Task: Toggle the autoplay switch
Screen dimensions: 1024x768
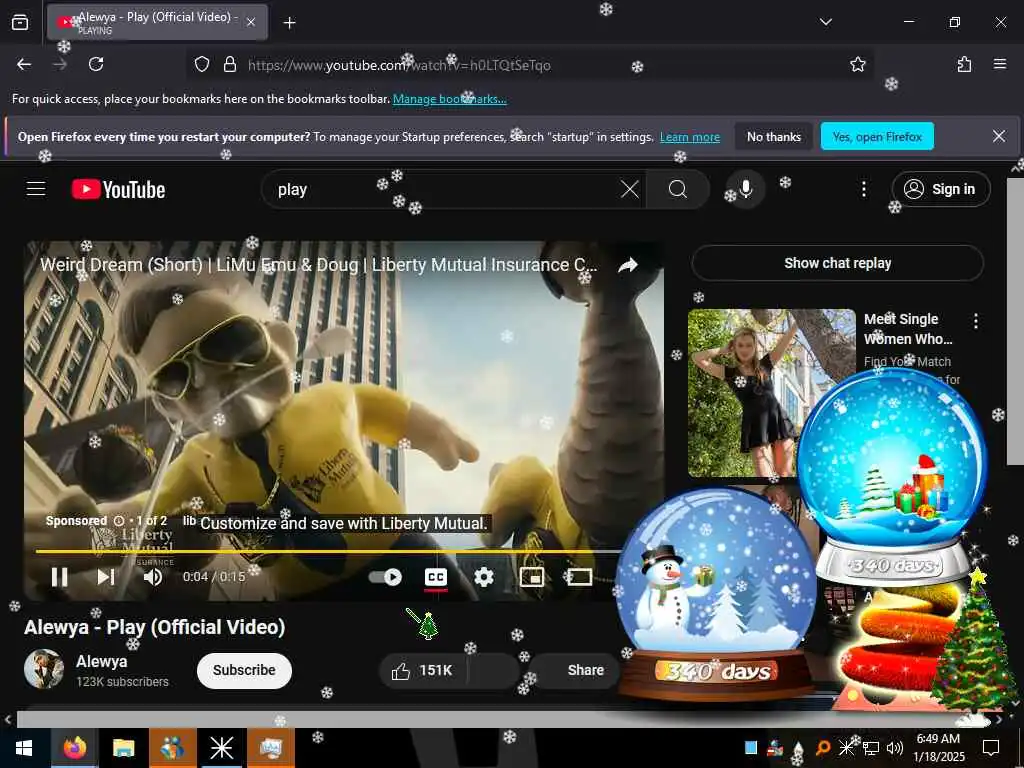Action: [x=385, y=577]
